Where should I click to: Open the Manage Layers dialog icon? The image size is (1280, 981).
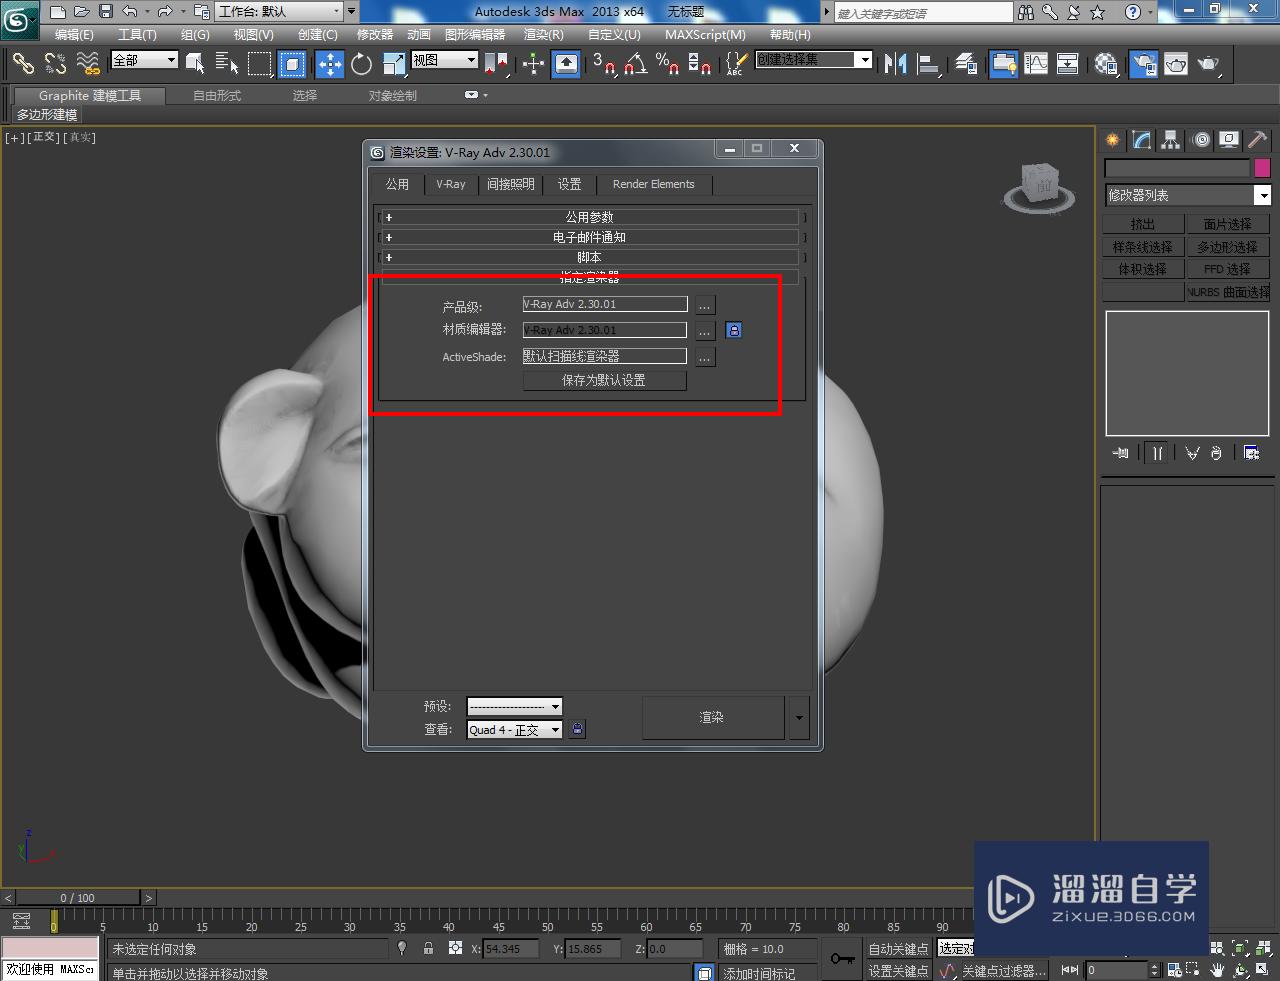click(x=966, y=64)
